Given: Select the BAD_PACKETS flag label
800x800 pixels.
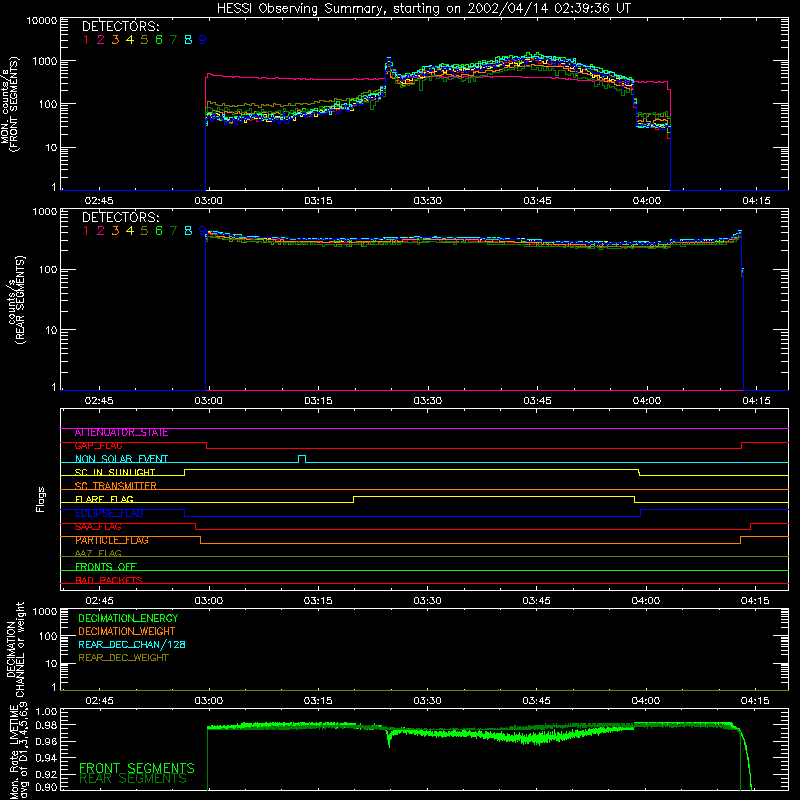Looking at the screenshot, I should pyautogui.click(x=109, y=580).
